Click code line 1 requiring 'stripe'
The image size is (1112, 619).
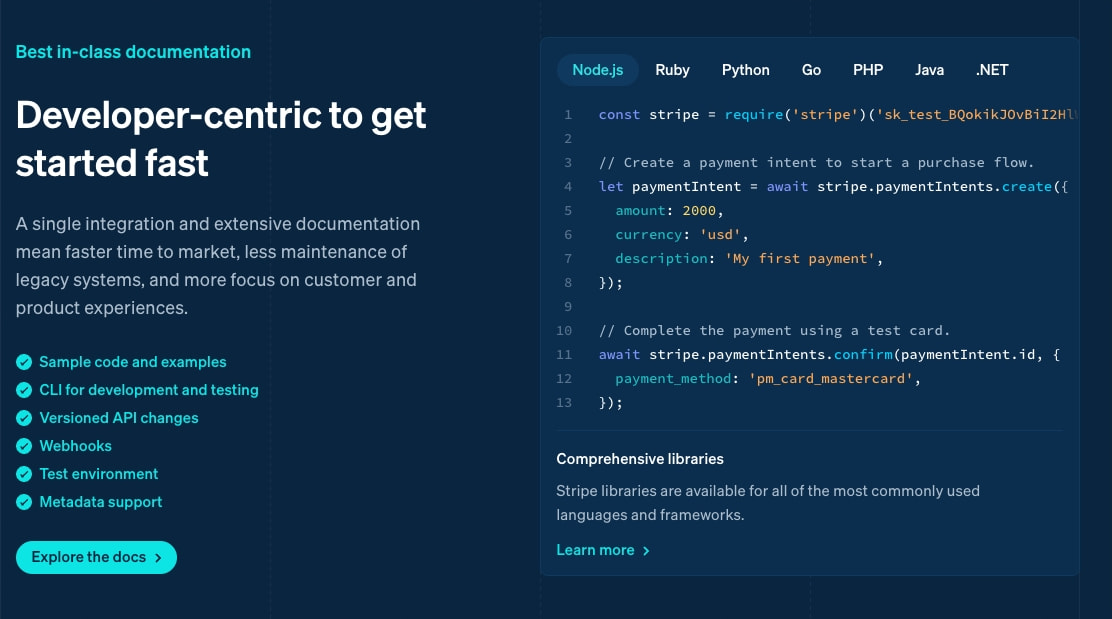(x=837, y=115)
